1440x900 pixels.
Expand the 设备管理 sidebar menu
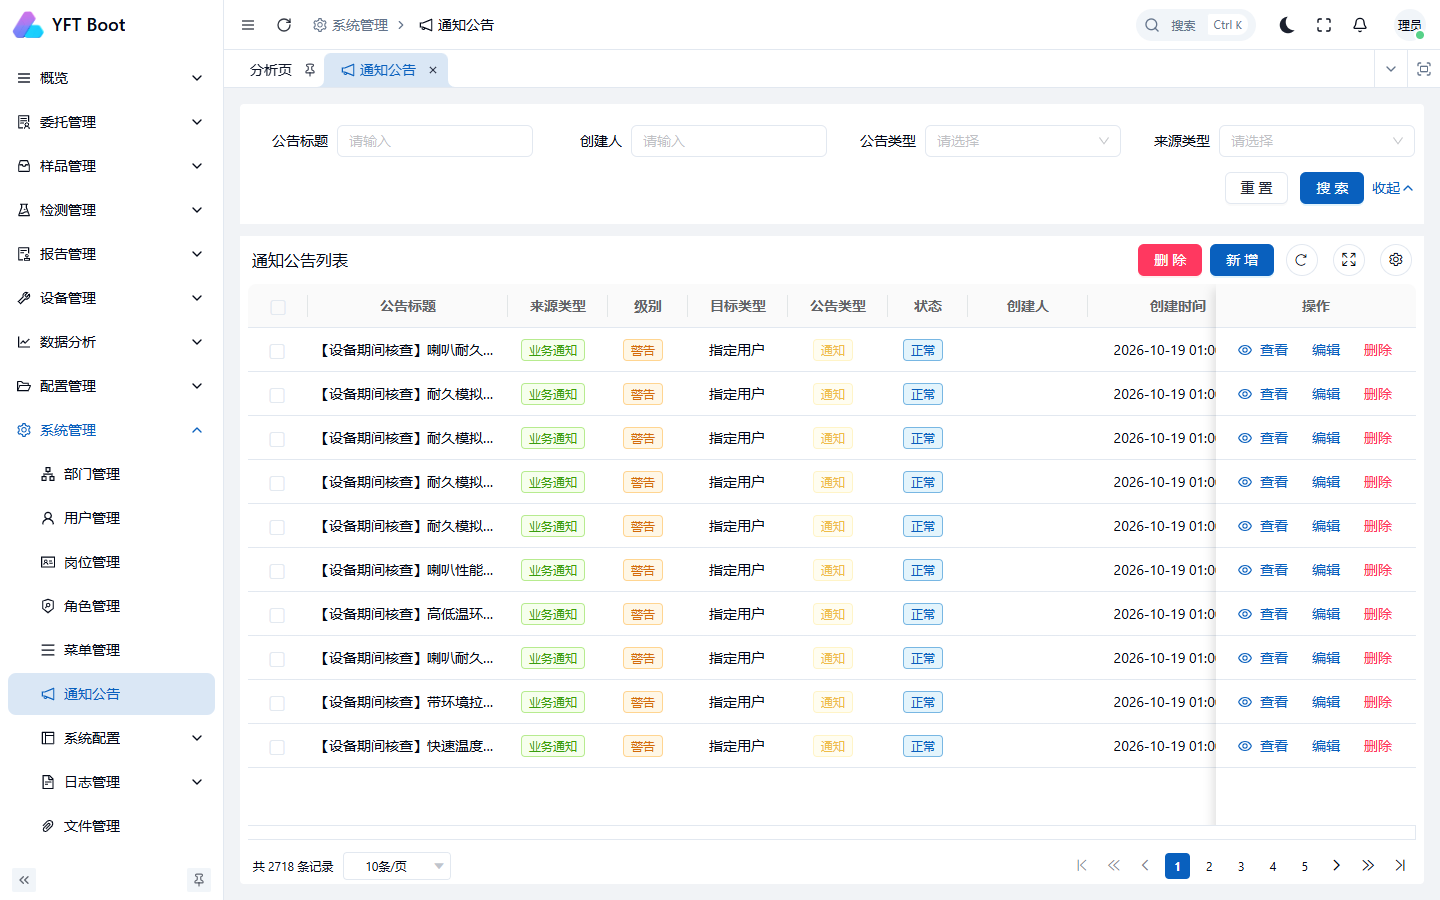(x=111, y=298)
